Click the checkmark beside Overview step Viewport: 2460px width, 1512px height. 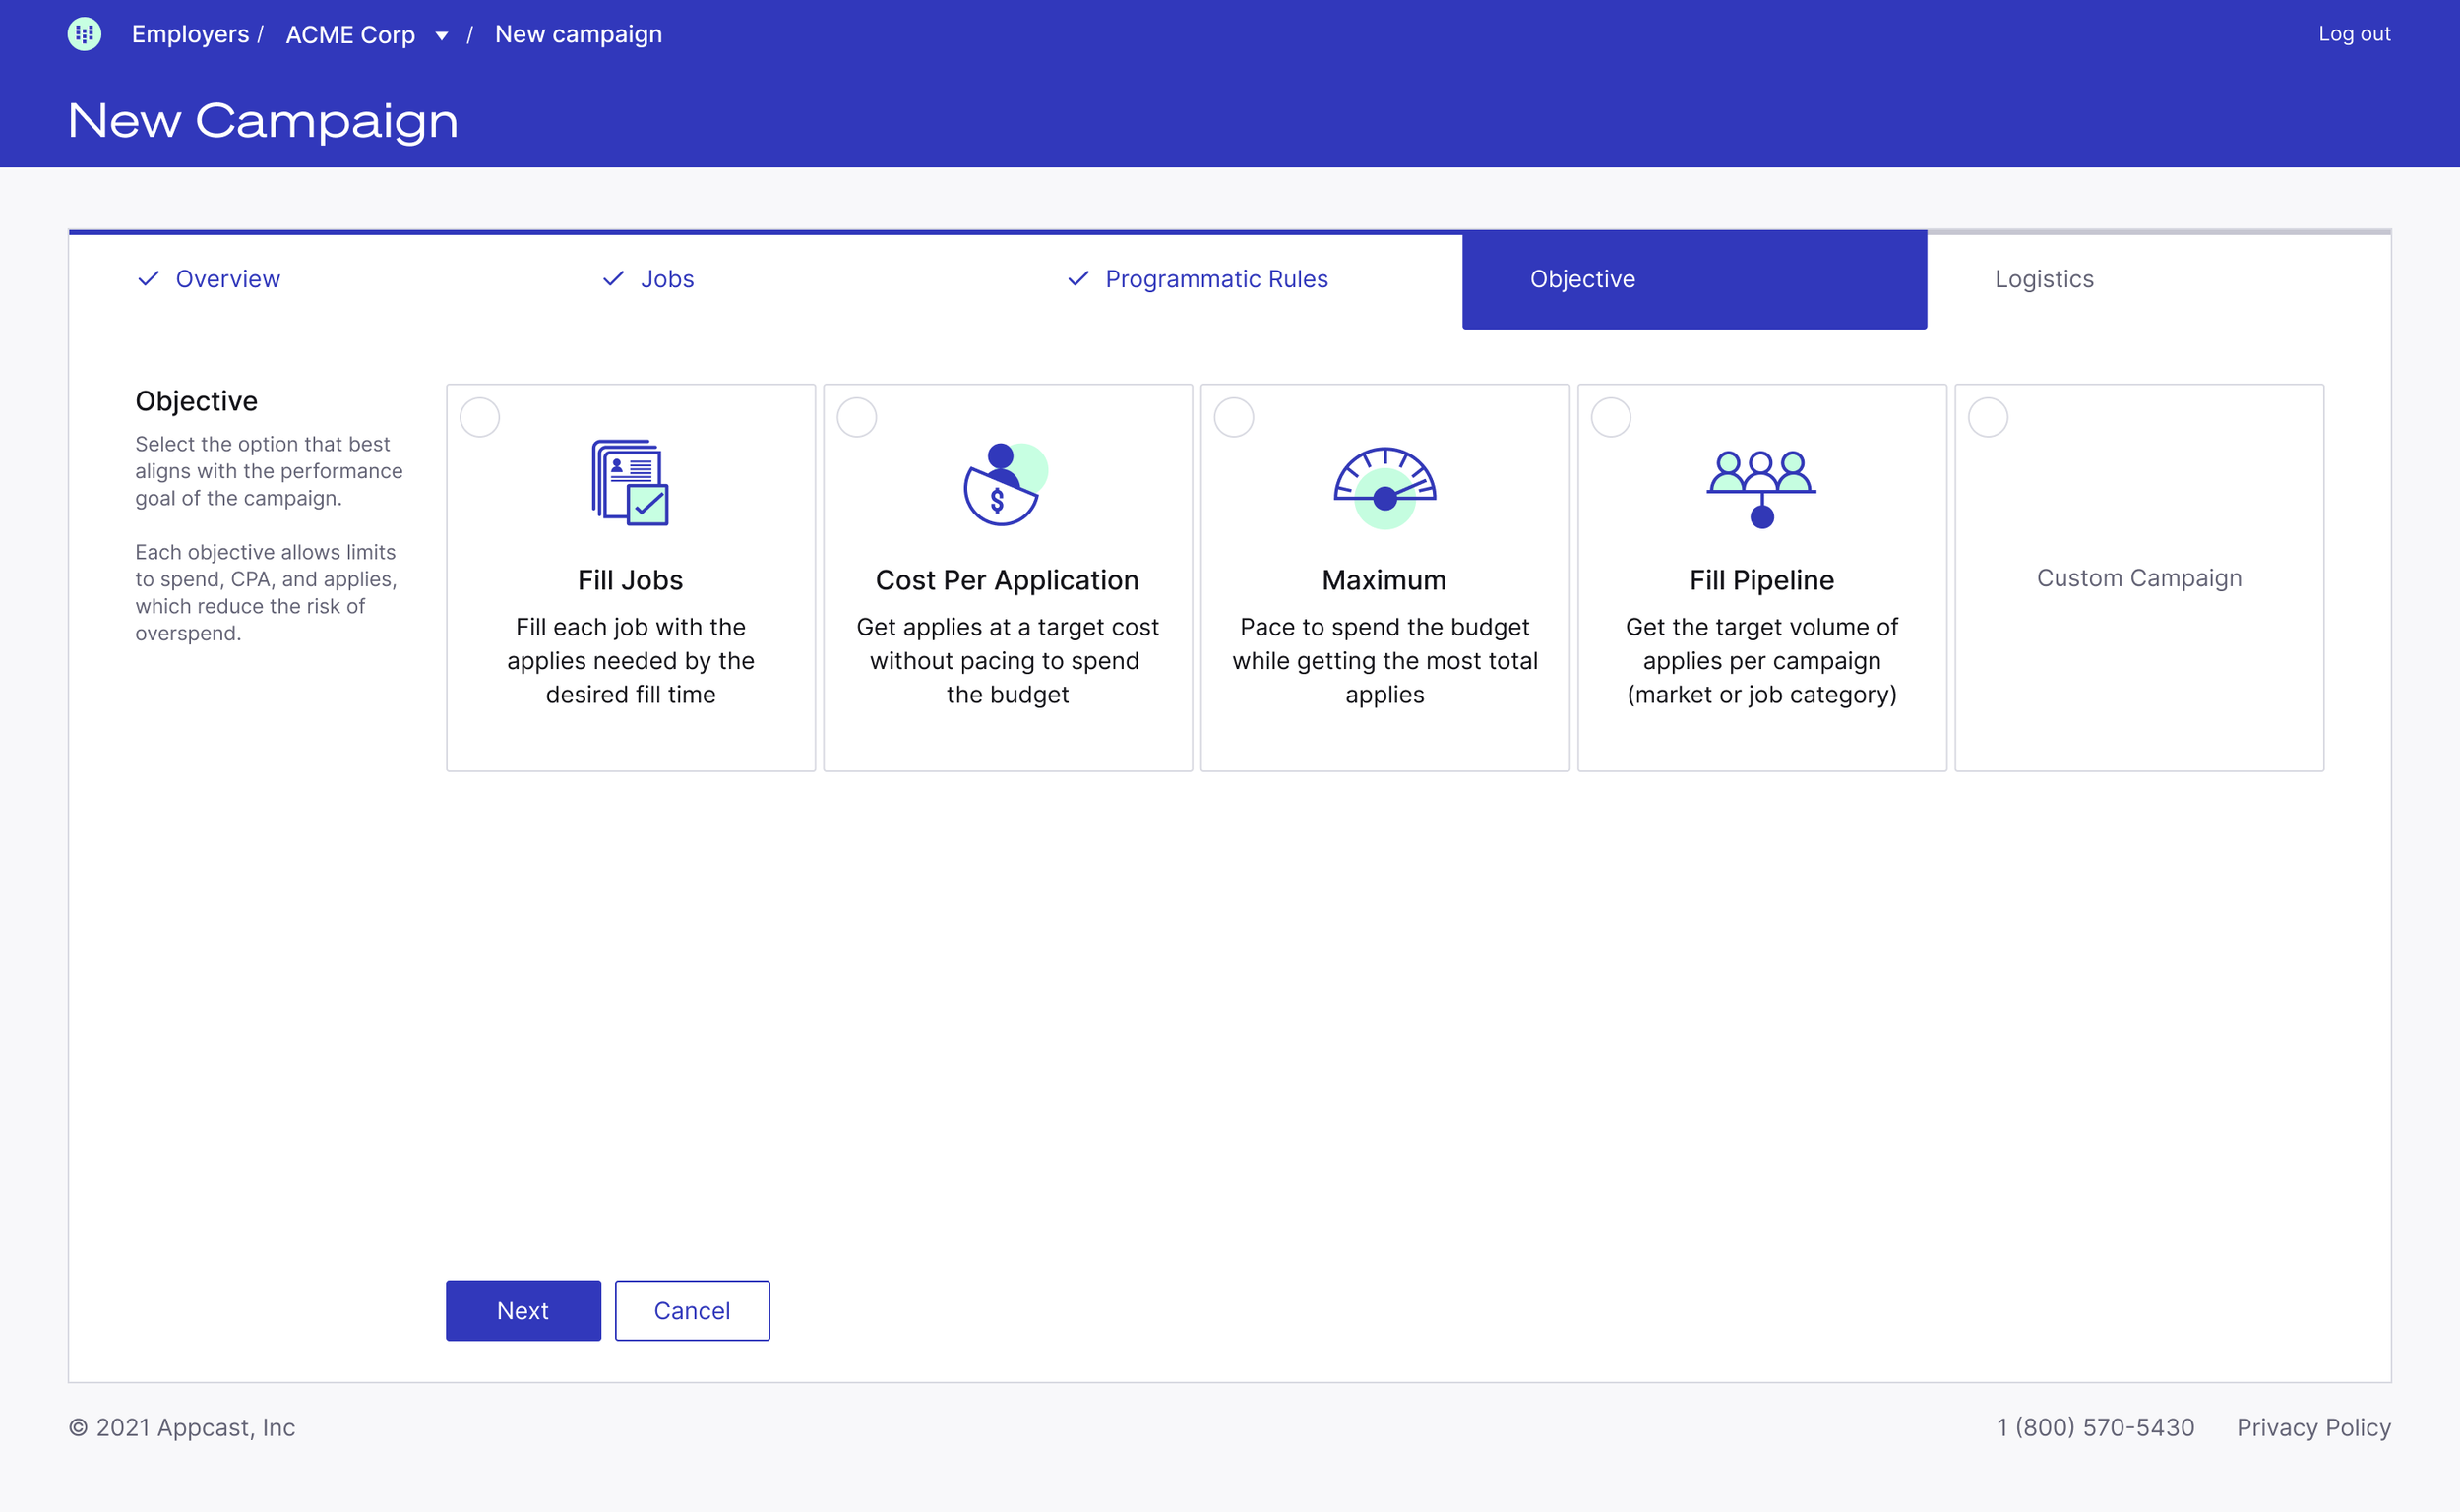tap(148, 279)
